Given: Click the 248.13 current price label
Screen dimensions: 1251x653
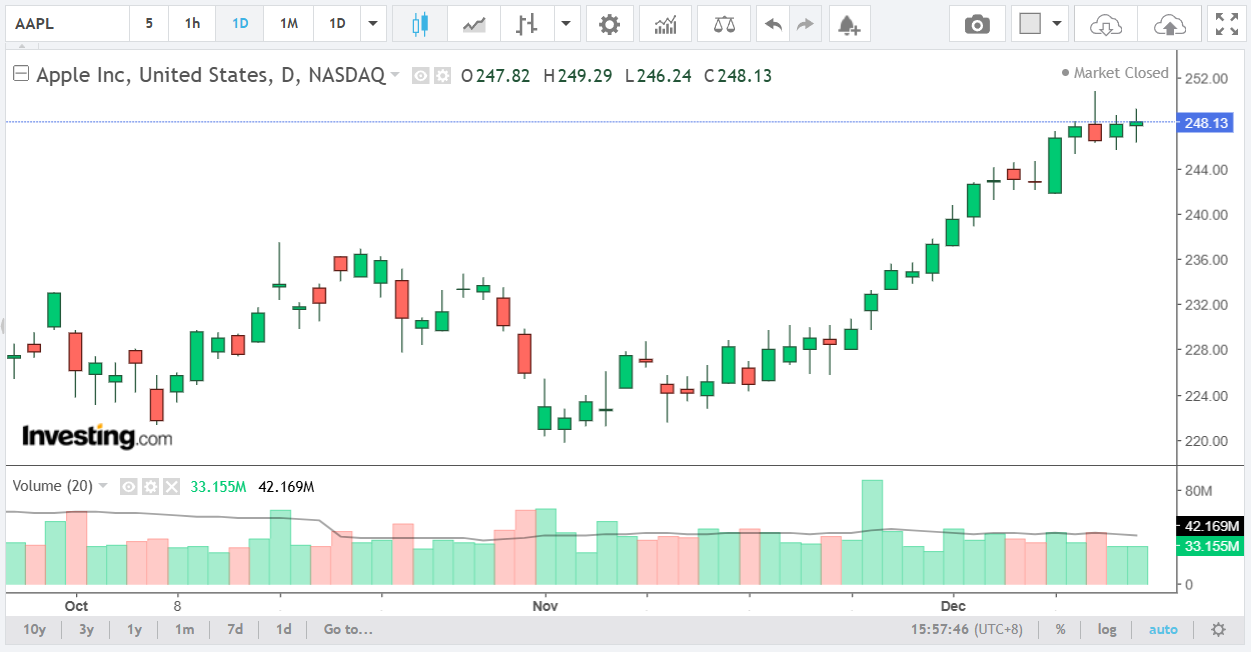Looking at the screenshot, I should click(x=1206, y=123).
